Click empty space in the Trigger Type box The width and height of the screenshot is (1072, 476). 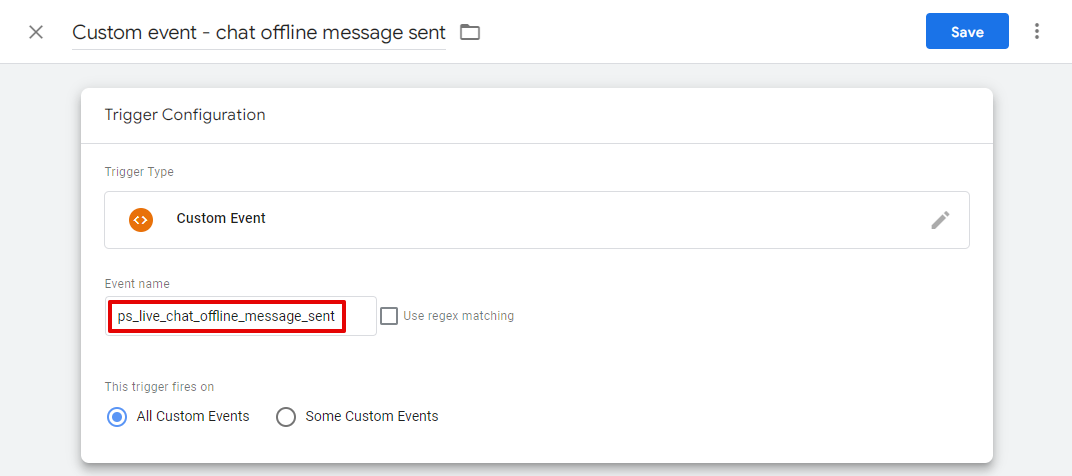[600, 220]
